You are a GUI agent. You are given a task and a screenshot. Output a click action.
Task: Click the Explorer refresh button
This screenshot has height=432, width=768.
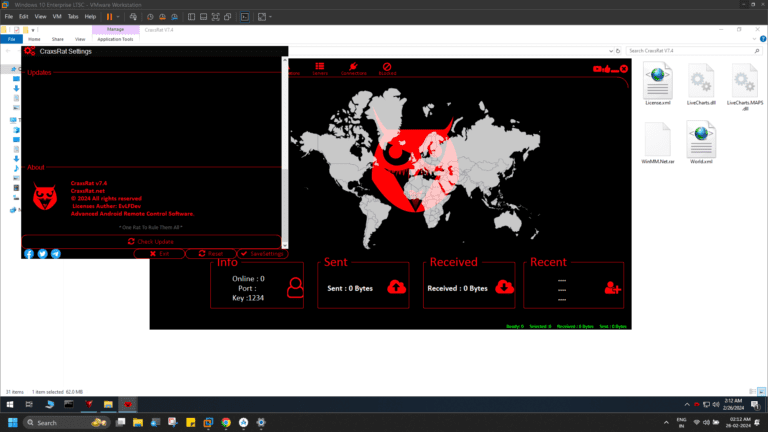(x=618, y=51)
